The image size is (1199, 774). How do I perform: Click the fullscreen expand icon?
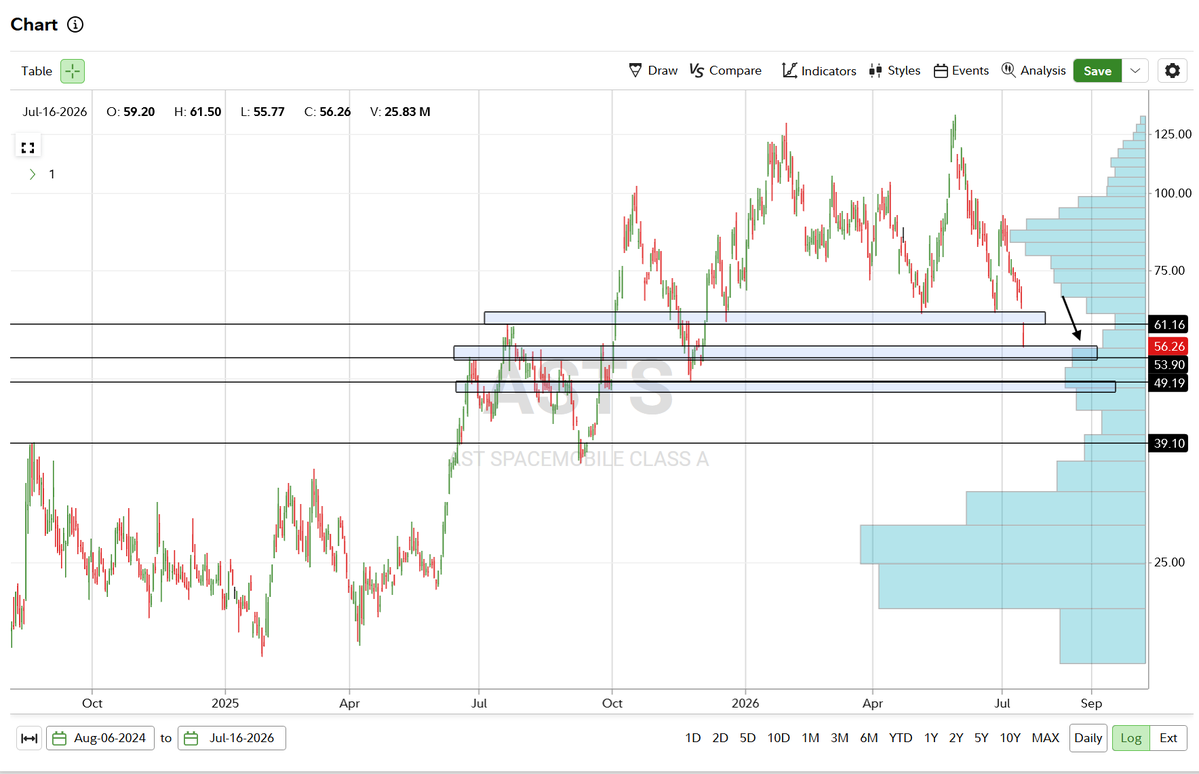coord(28,148)
